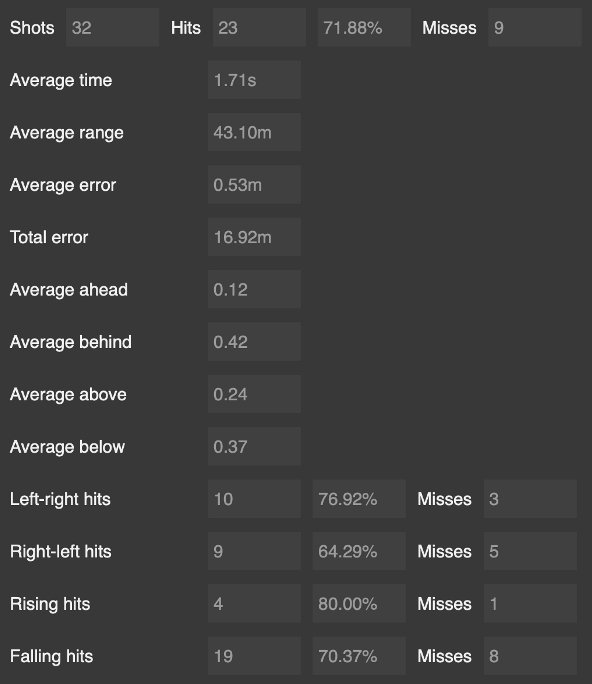Select the Total error field 16.92m

point(254,237)
